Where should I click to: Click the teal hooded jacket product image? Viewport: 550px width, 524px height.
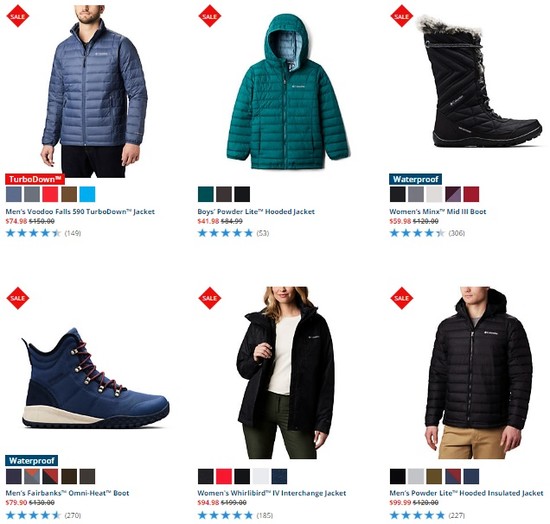(288, 92)
